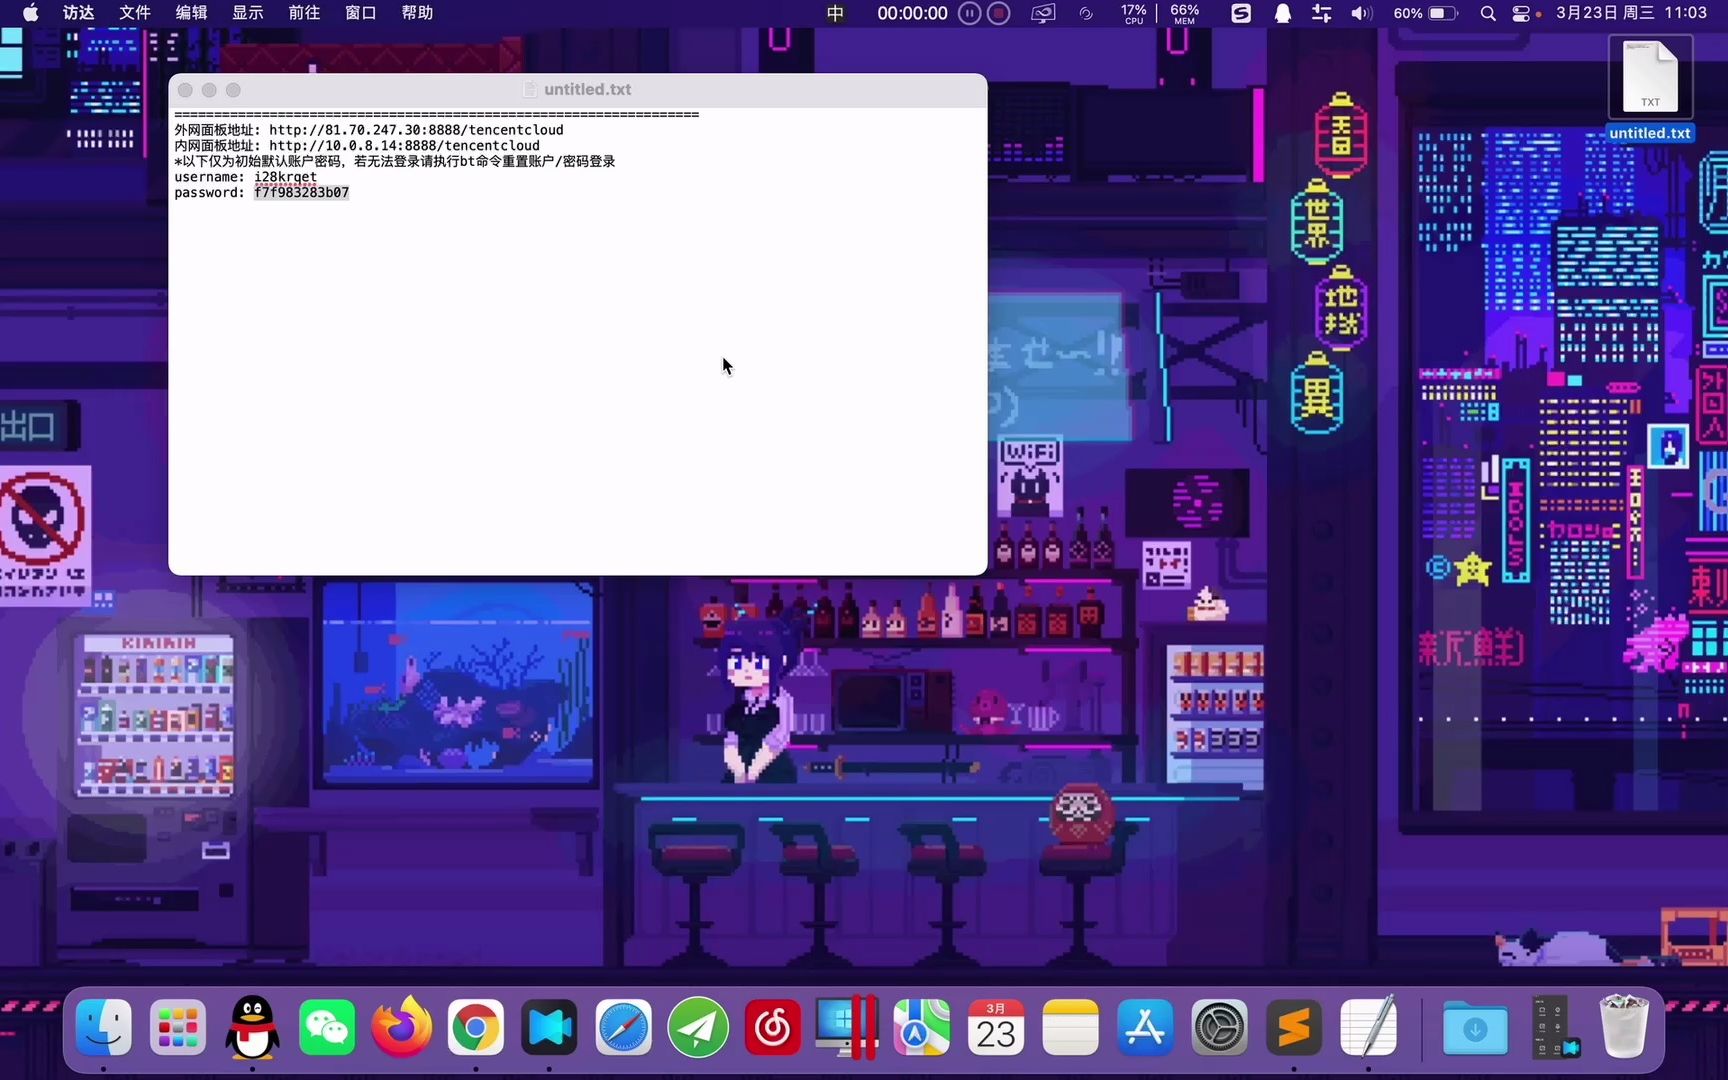Open the blue video meeting app in Dock

tap(549, 1027)
